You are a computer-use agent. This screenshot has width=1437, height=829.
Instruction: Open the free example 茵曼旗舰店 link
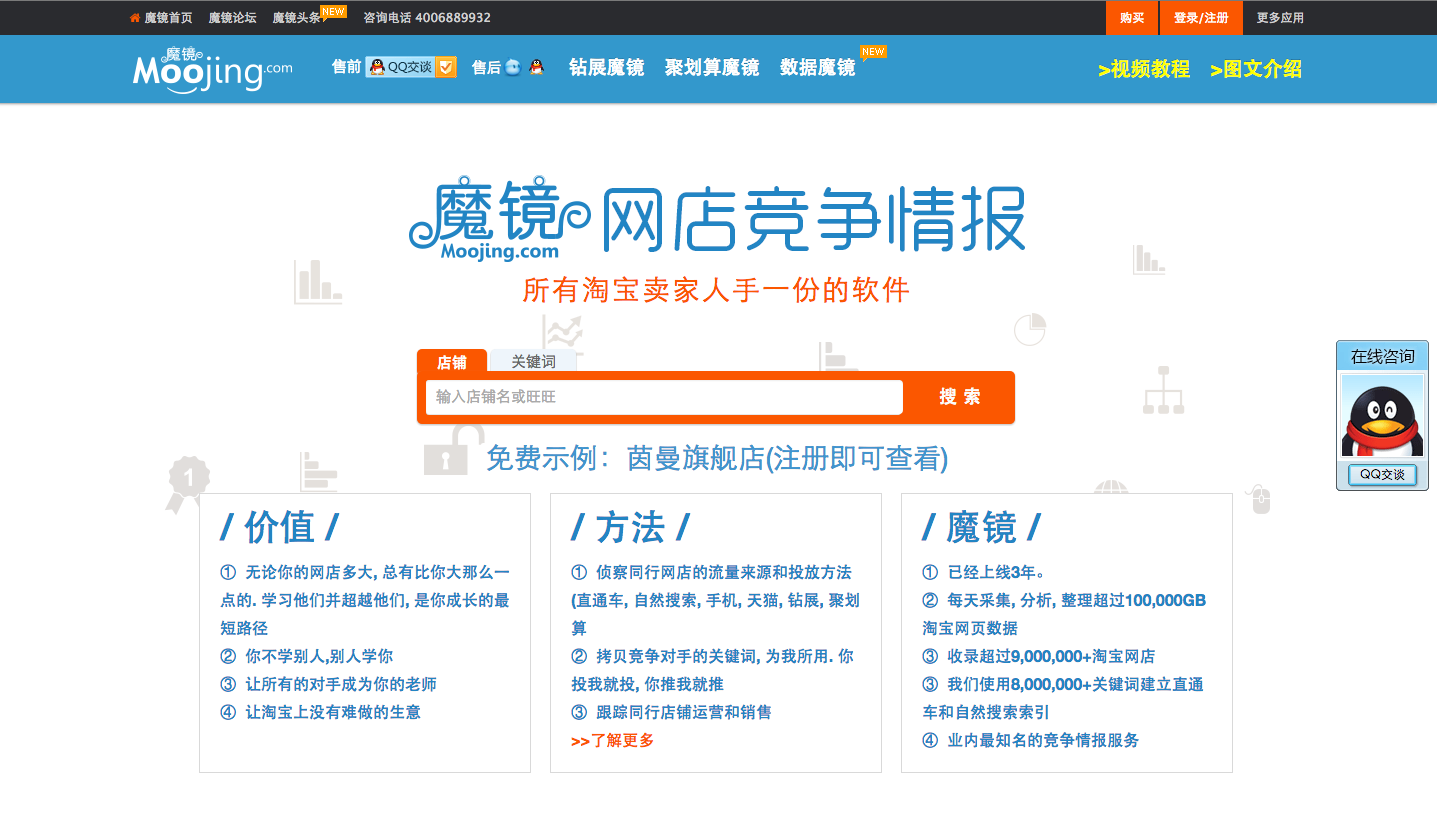(717, 459)
